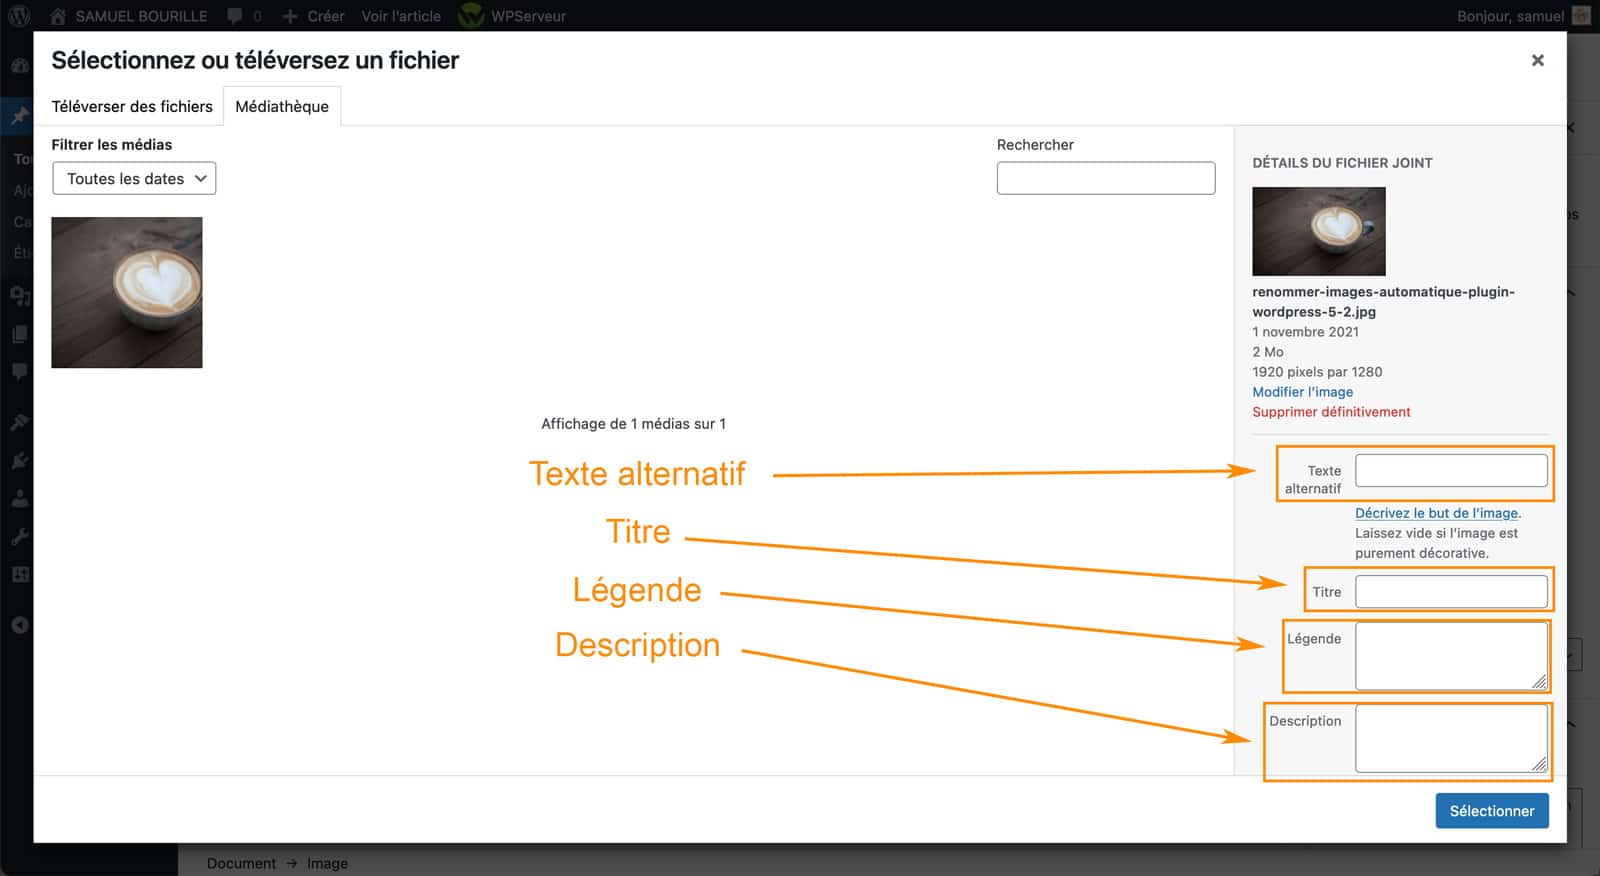Image resolution: width=1600 pixels, height=876 pixels.
Task: Click the WPServeur logo icon
Action: [x=471, y=16]
